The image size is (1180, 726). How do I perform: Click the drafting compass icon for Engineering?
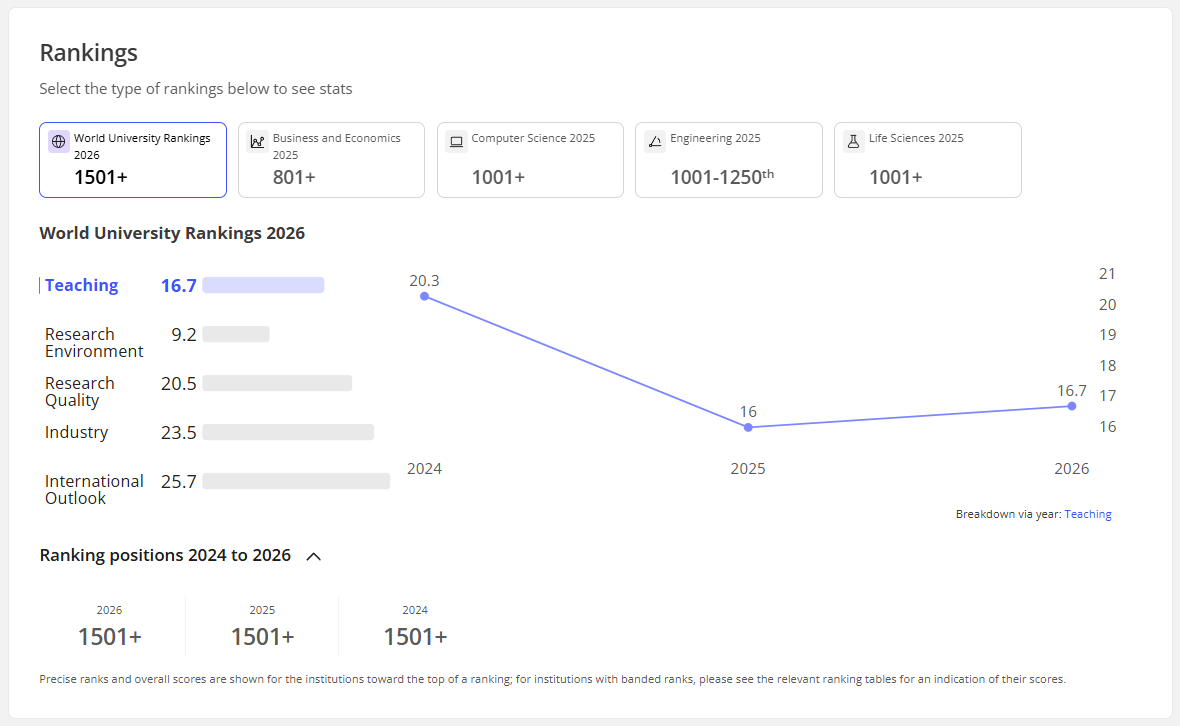pyautogui.click(x=655, y=142)
